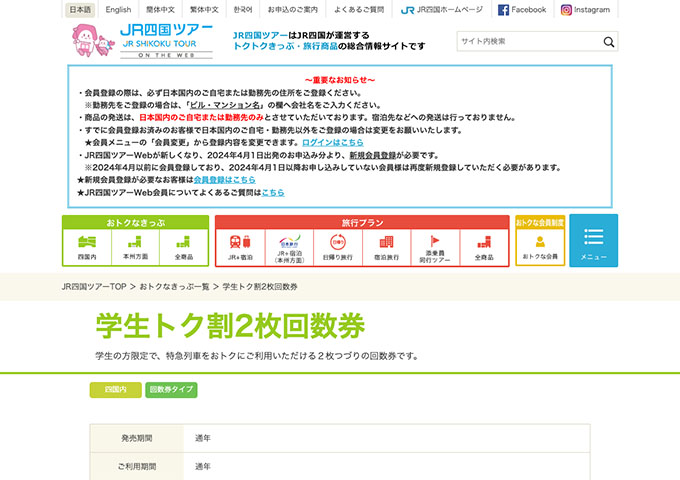Click the ご利用期間 table cell
This screenshot has width=680, height=480.
click(x=137, y=467)
